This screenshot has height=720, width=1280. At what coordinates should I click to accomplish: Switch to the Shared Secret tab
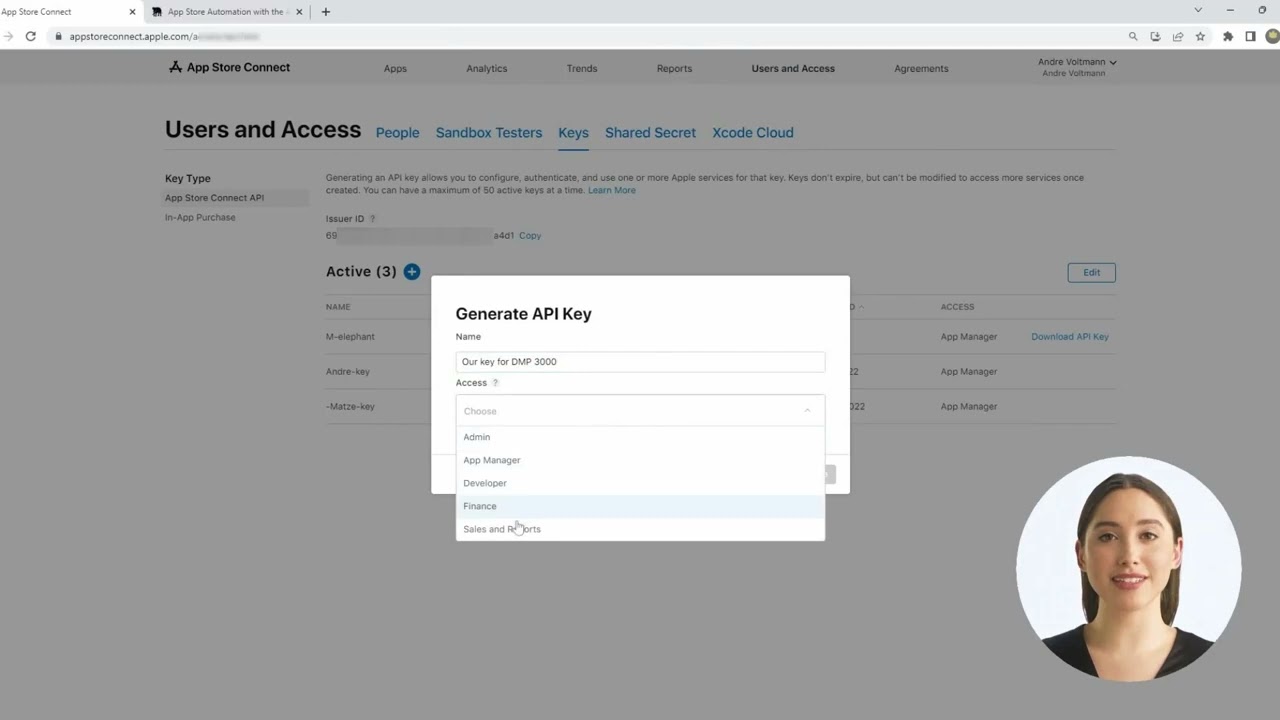(x=650, y=132)
